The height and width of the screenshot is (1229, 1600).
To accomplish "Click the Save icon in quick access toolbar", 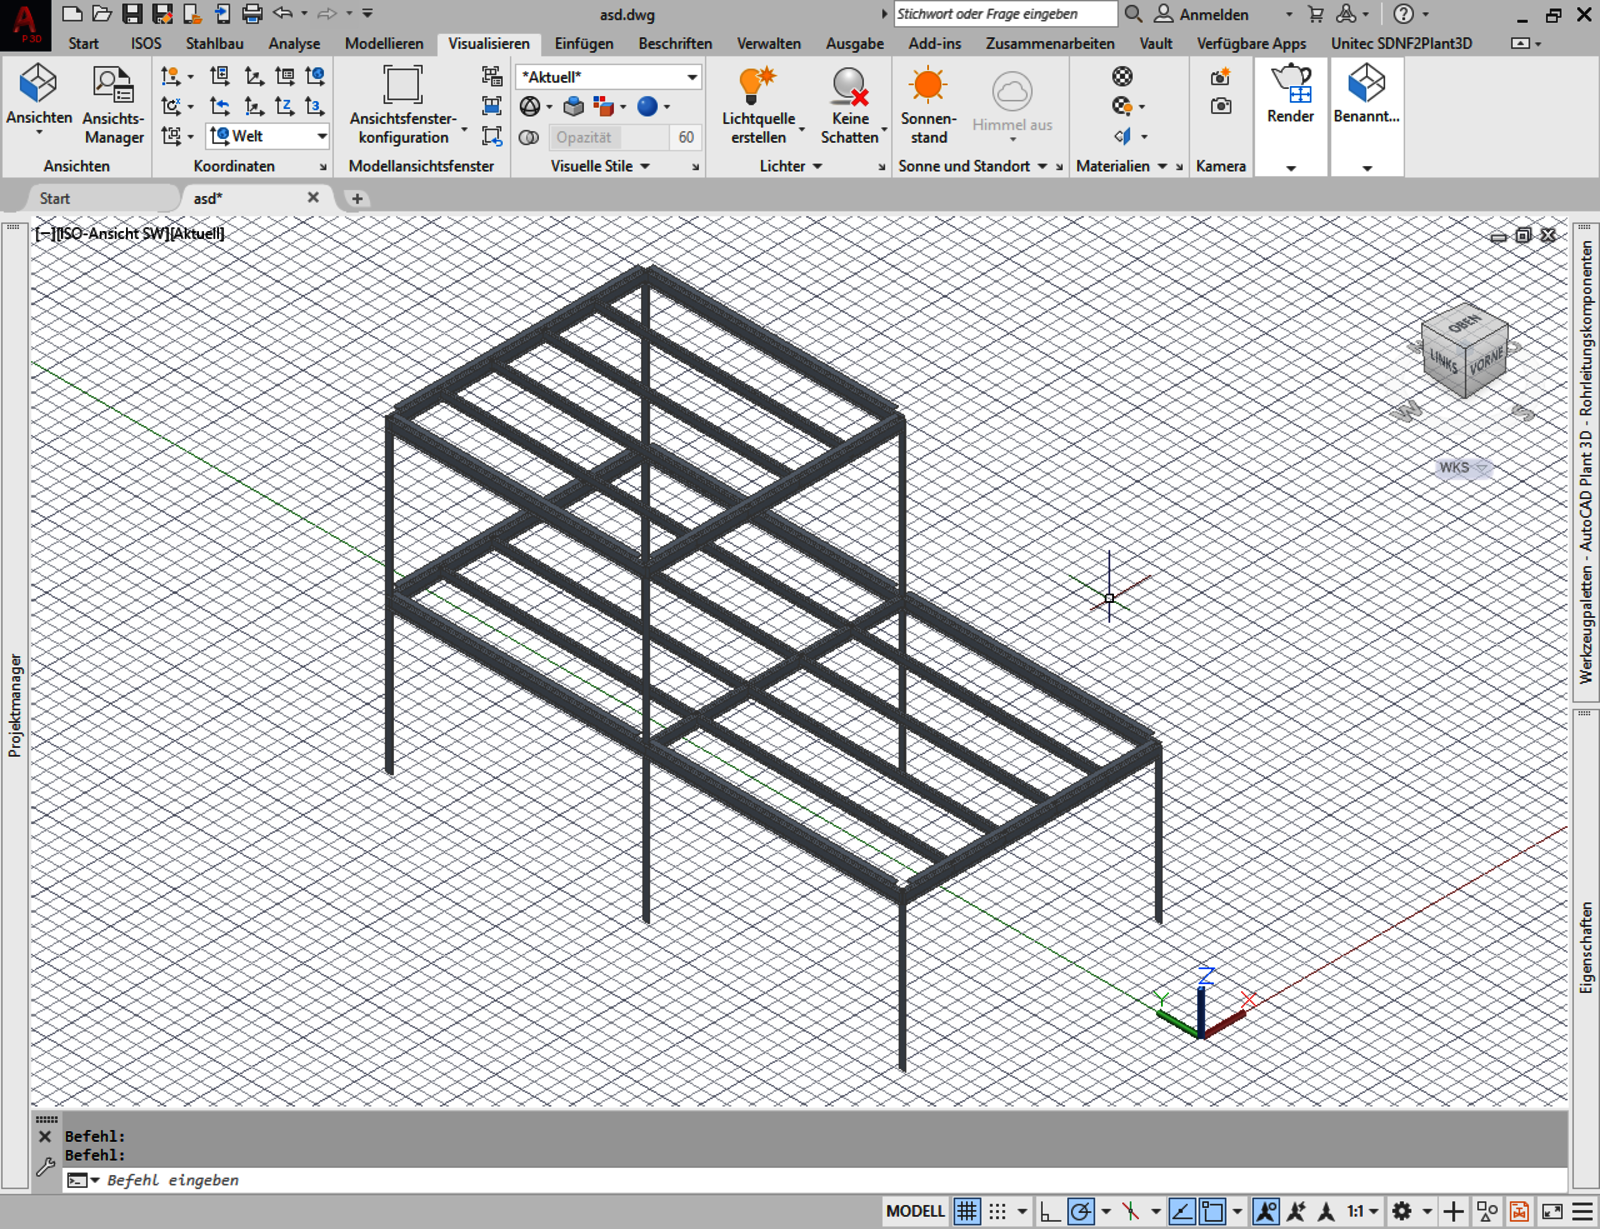I will (131, 14).
